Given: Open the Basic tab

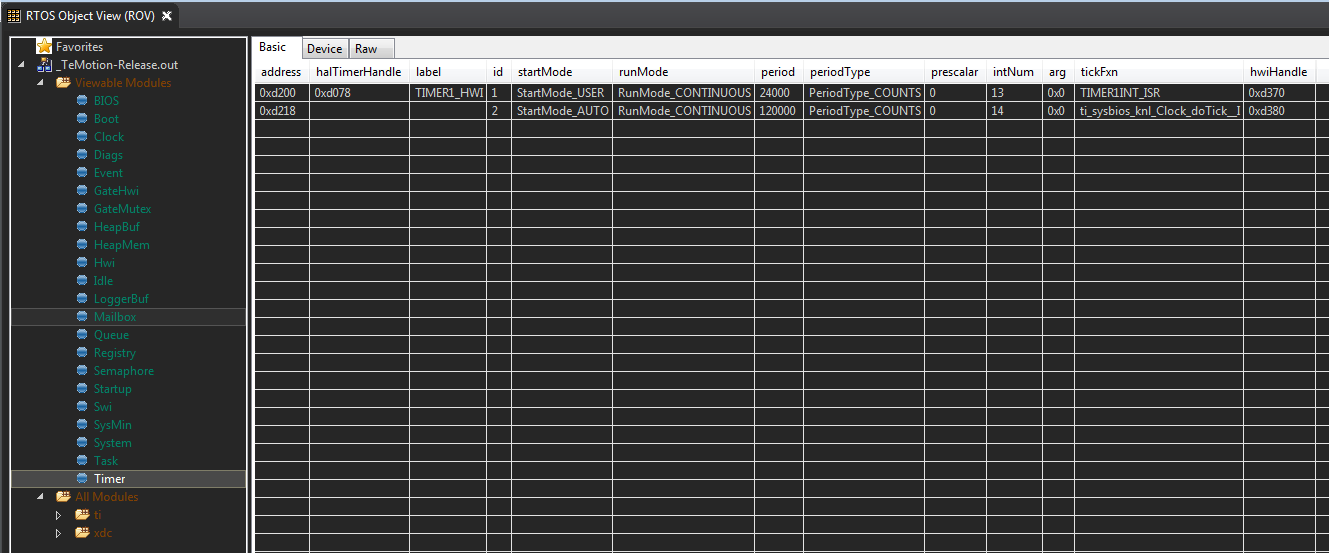Looking at the screenshot, I should pos(273,47).
